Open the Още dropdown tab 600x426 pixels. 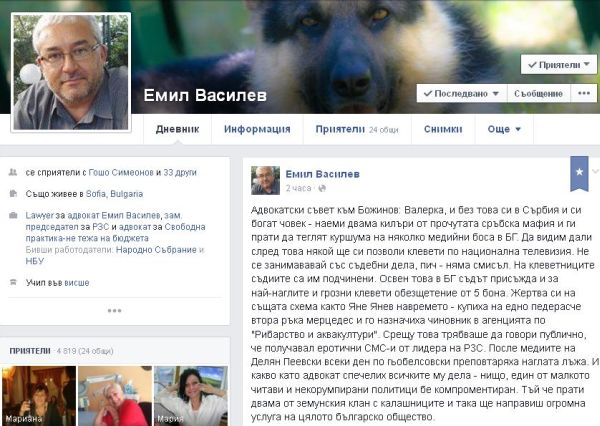tap(504, 129)
